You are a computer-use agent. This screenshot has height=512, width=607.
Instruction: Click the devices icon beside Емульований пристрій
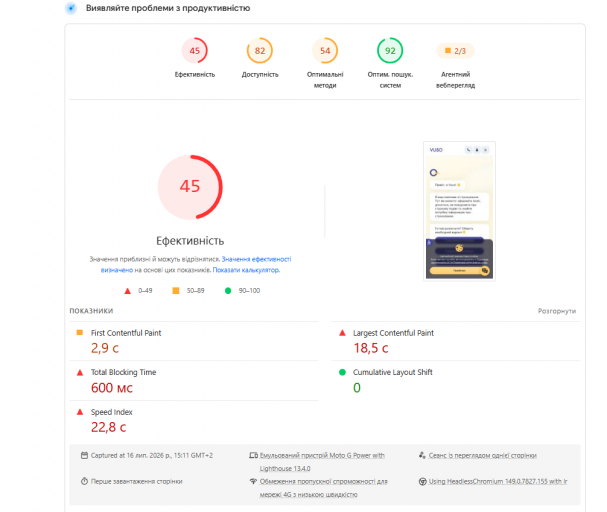(254, 455)
